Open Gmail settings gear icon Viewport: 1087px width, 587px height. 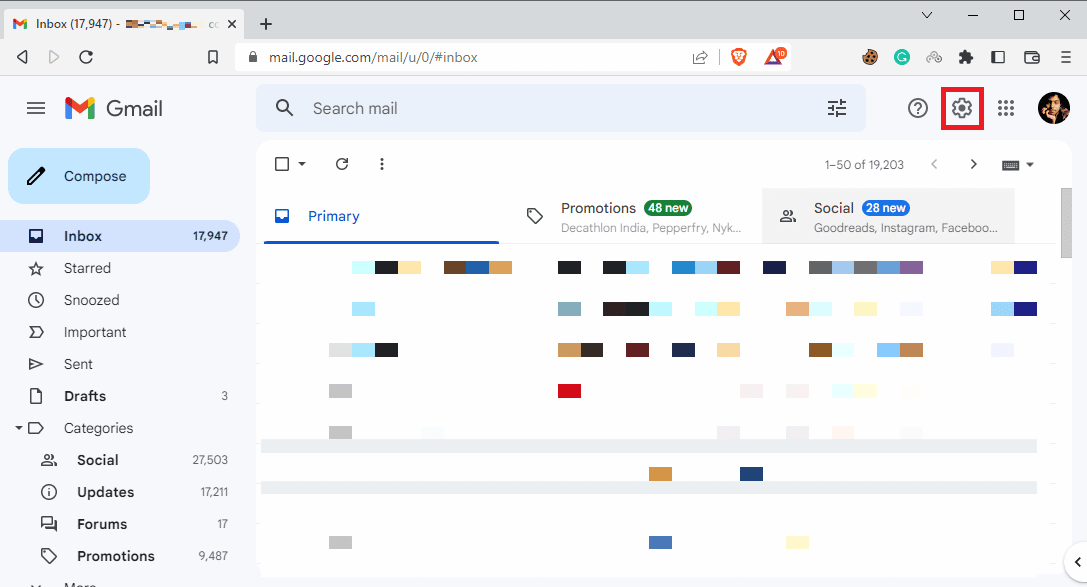coord(962,108)
